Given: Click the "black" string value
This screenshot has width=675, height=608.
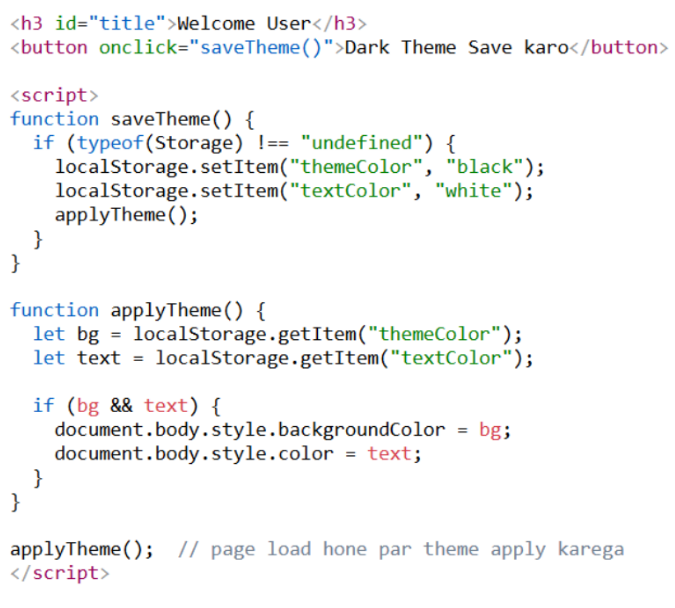Looking at the screenshot, I should pyautogui.click(x=485, y=167).
